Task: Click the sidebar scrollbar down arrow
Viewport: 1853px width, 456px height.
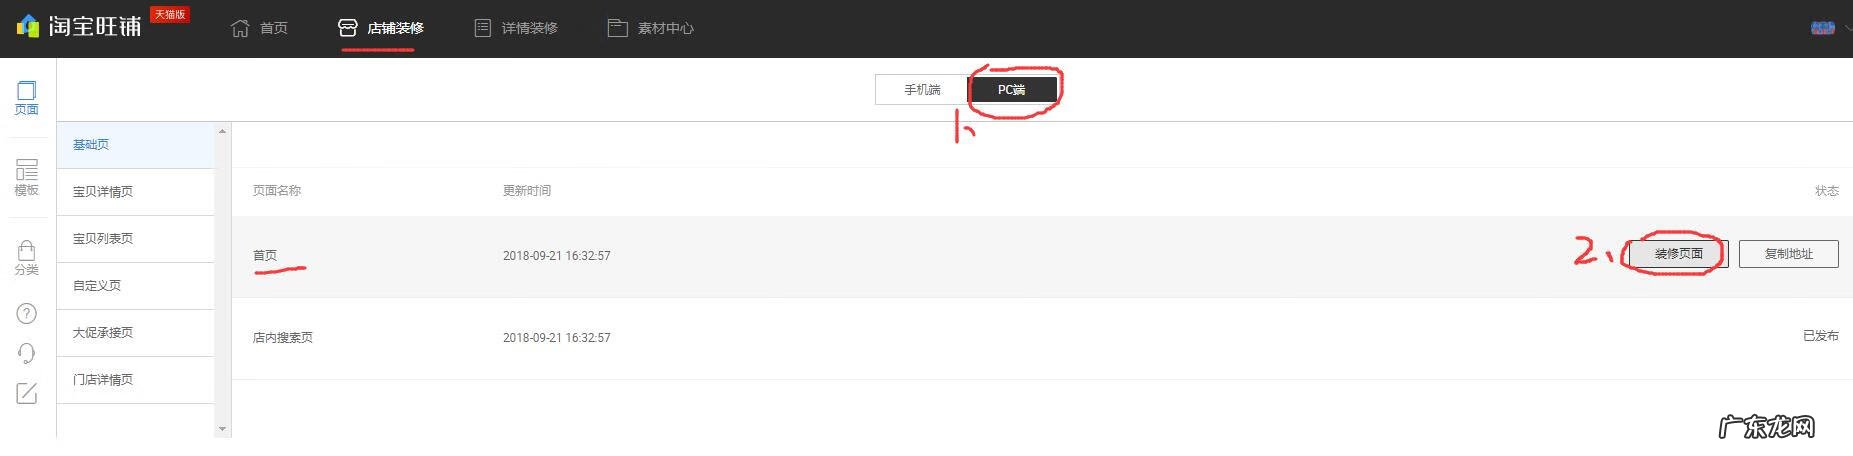Action: [222, 429]
